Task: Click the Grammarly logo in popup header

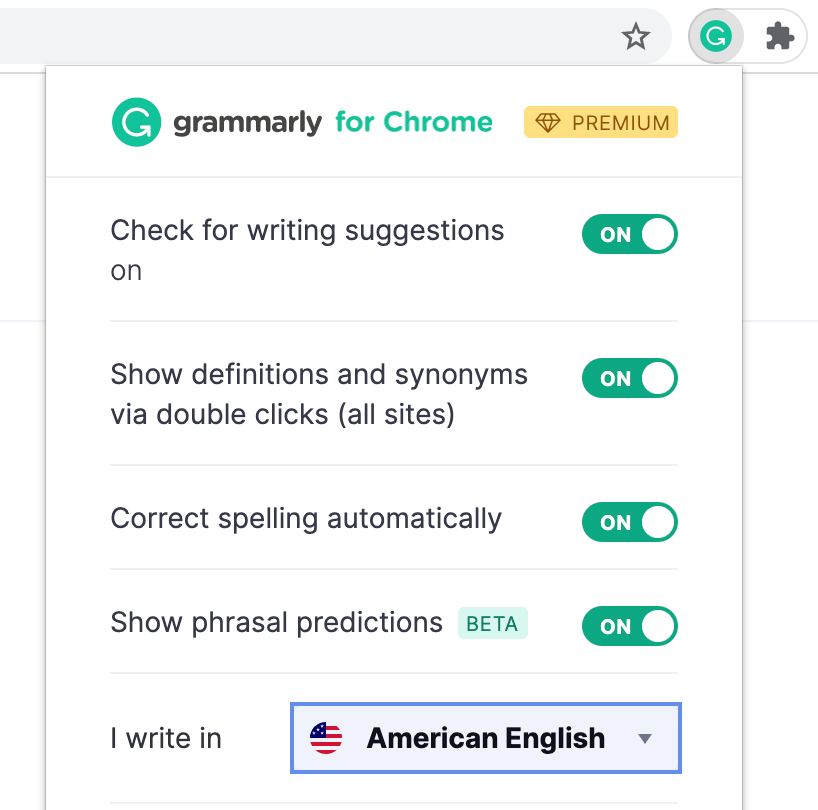Action: [136, 123]
